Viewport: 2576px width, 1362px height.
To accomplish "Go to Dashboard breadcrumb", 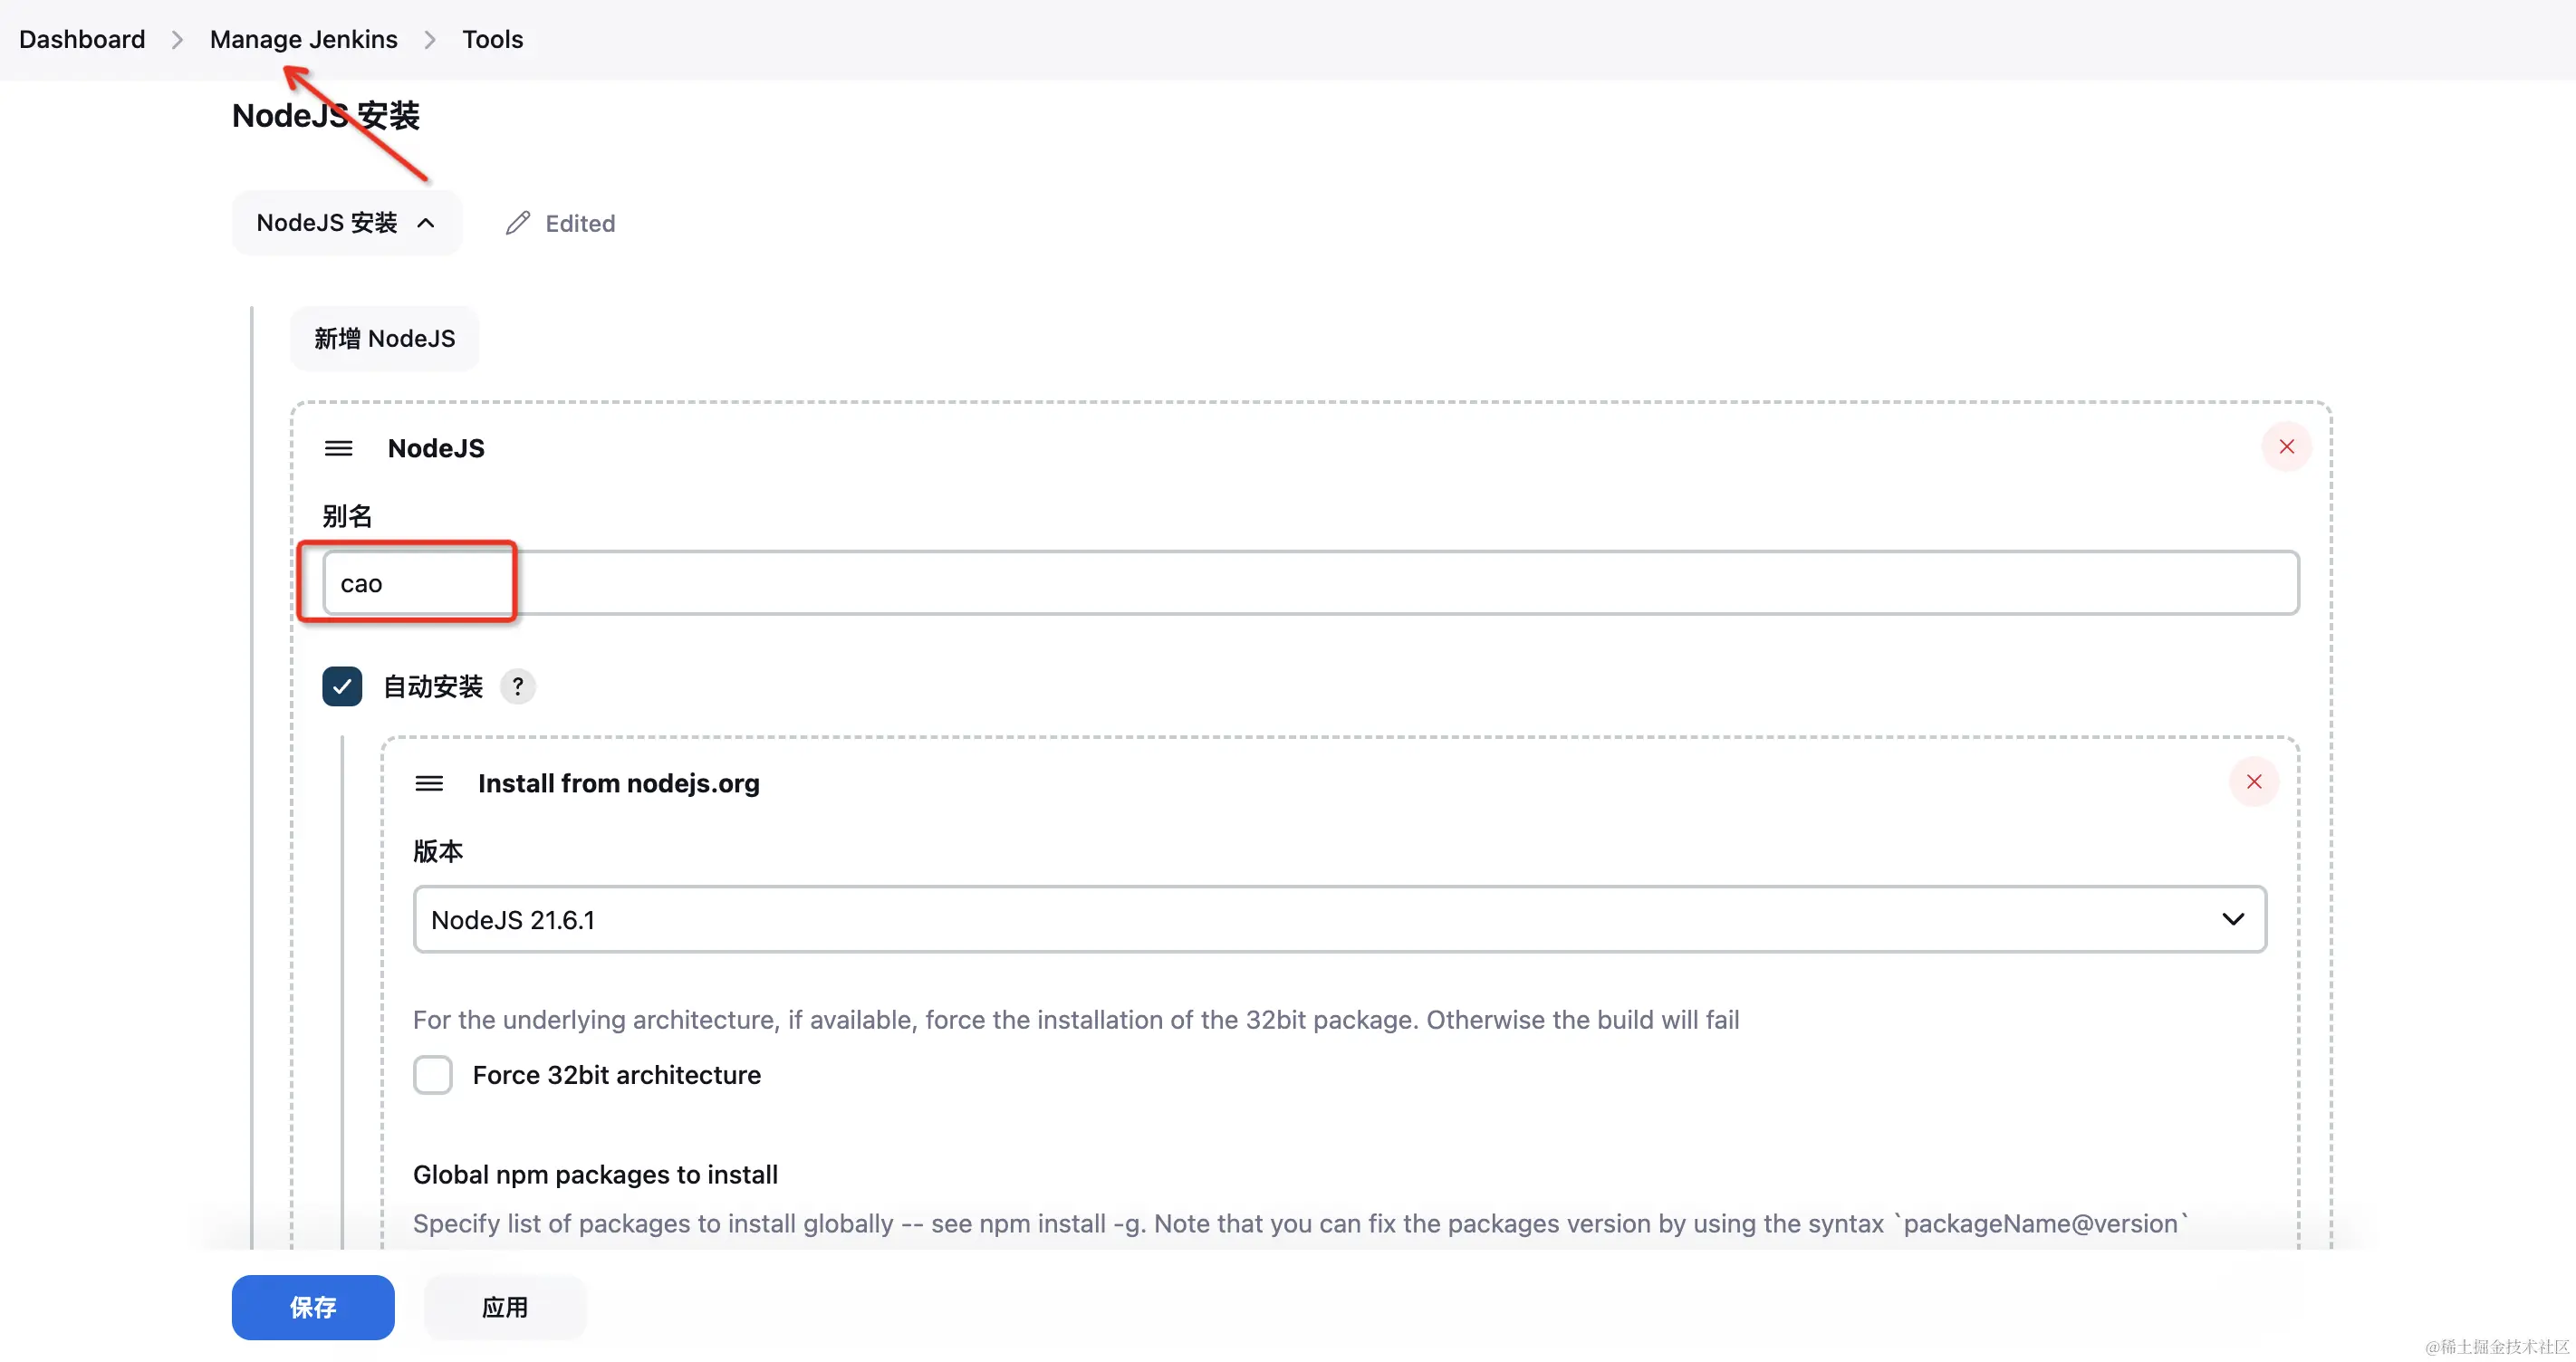I will click(82, 40).
